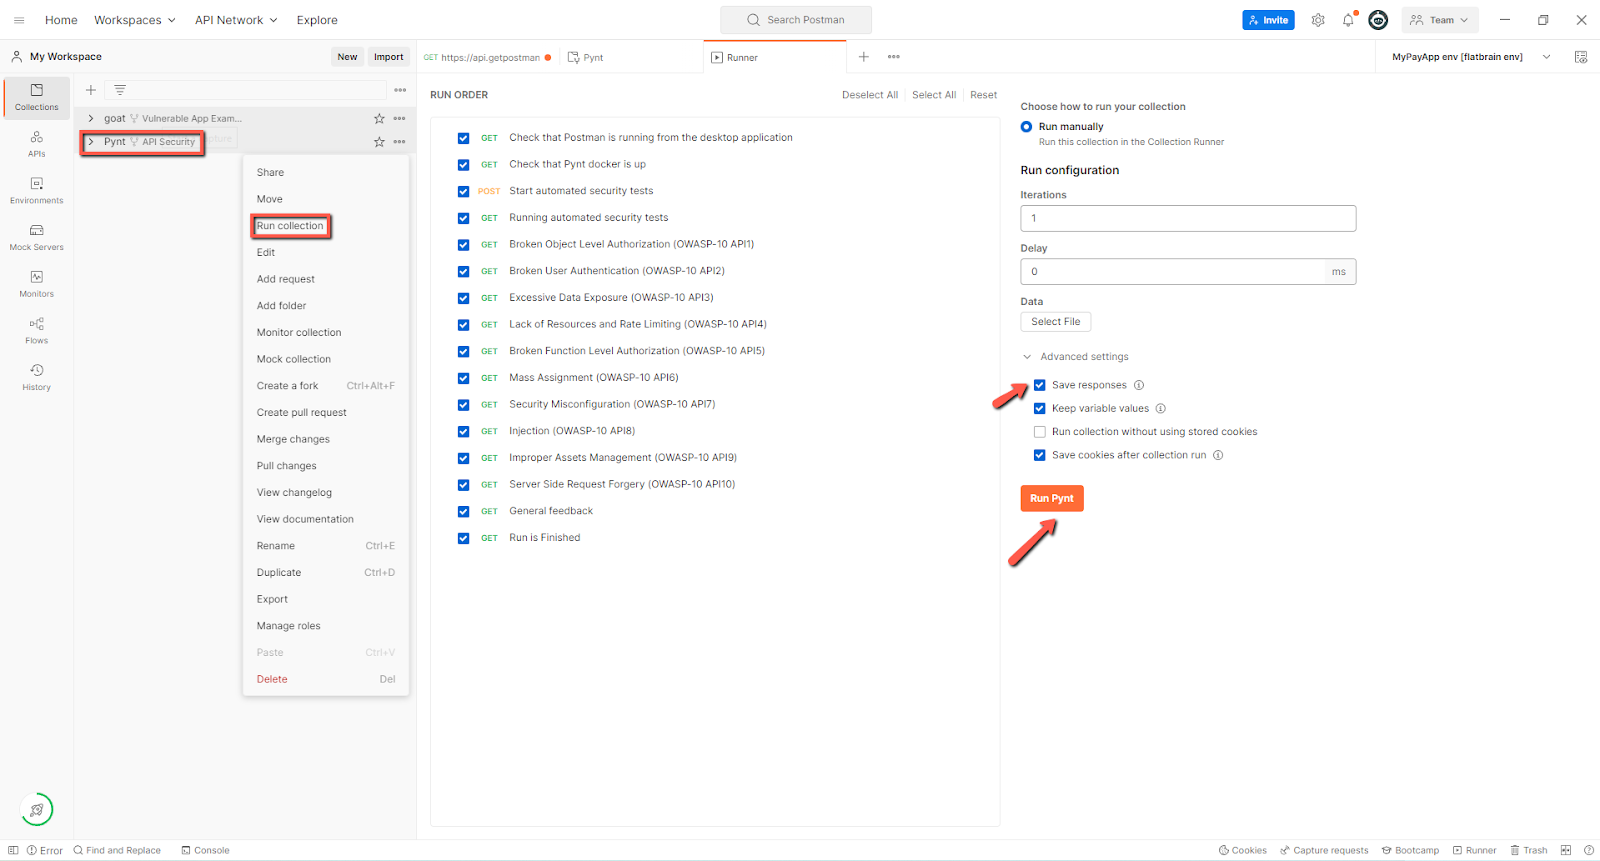1600x861 pixels.
Task: Open the hamburger menu icon
Action: pyautogui.click(x=19, y=20)
